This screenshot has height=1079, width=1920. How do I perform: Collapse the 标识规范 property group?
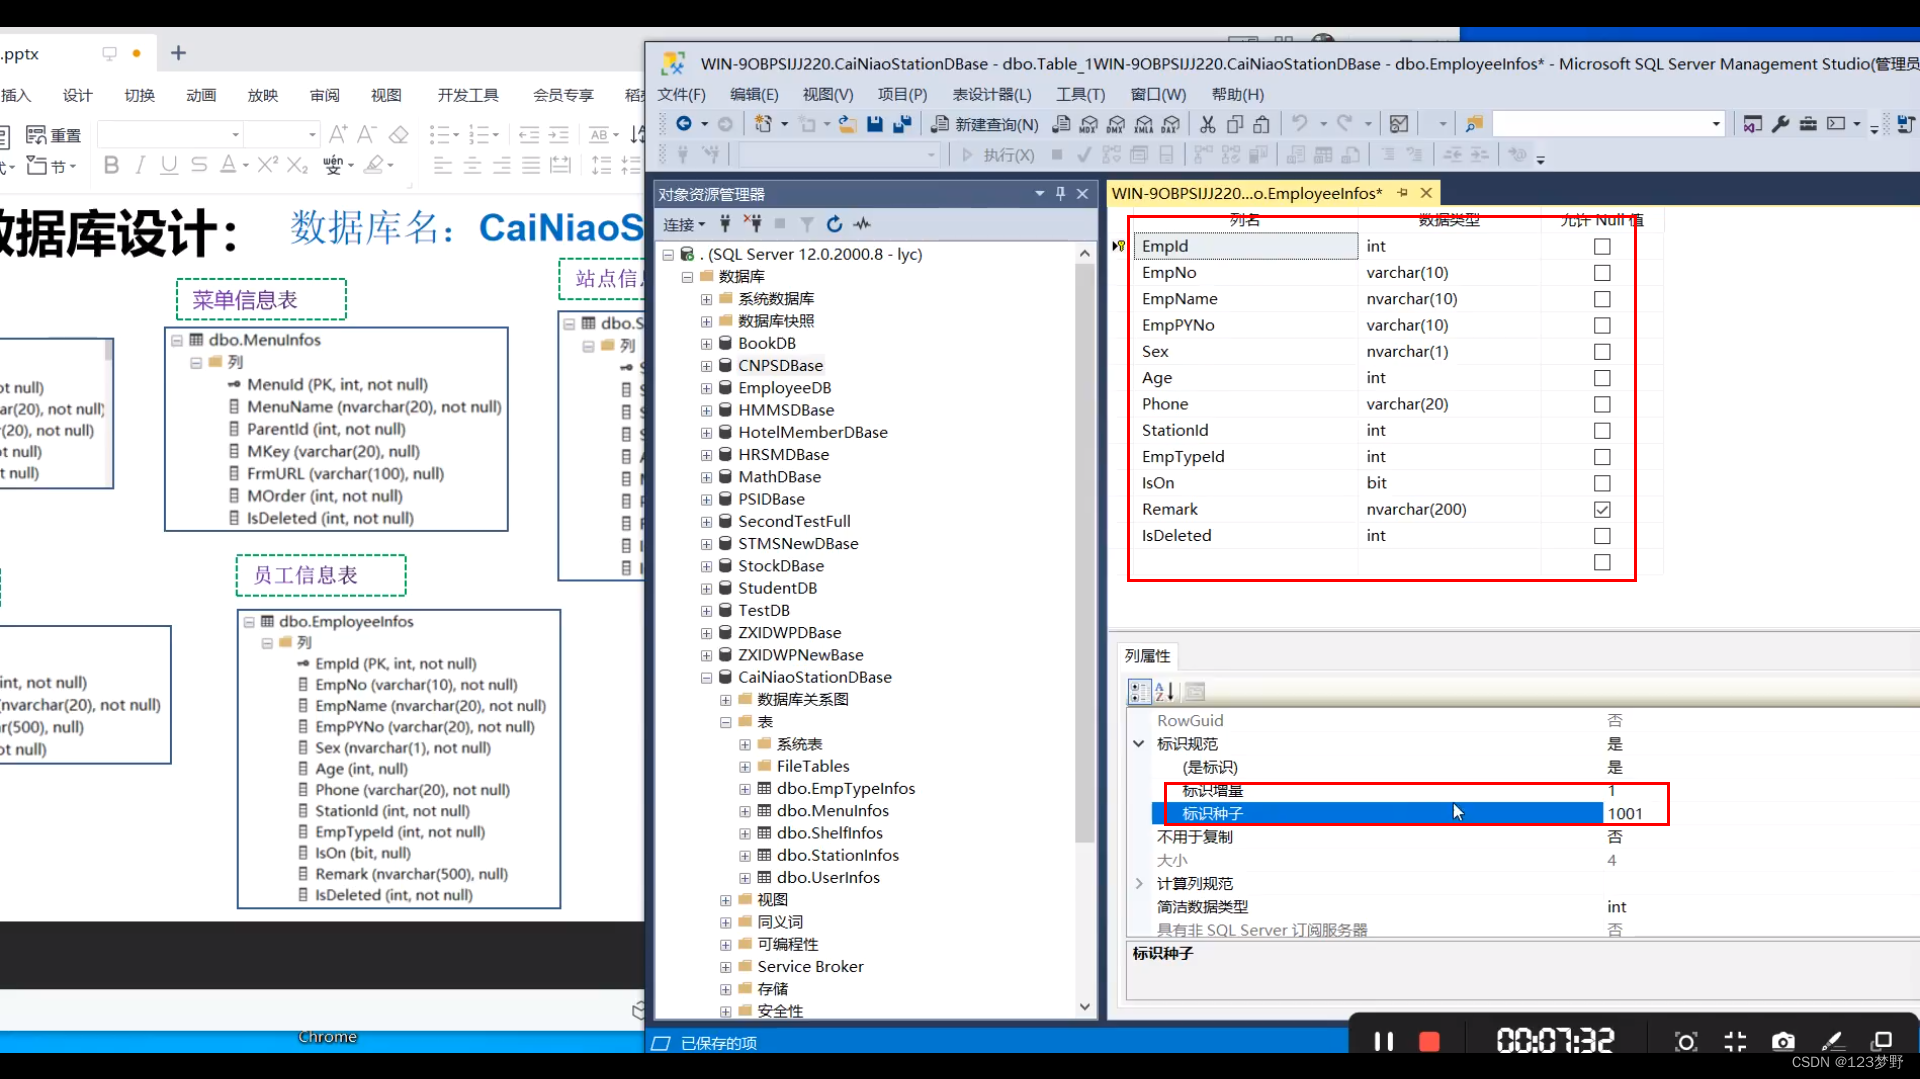click(x=1138, y=744)
